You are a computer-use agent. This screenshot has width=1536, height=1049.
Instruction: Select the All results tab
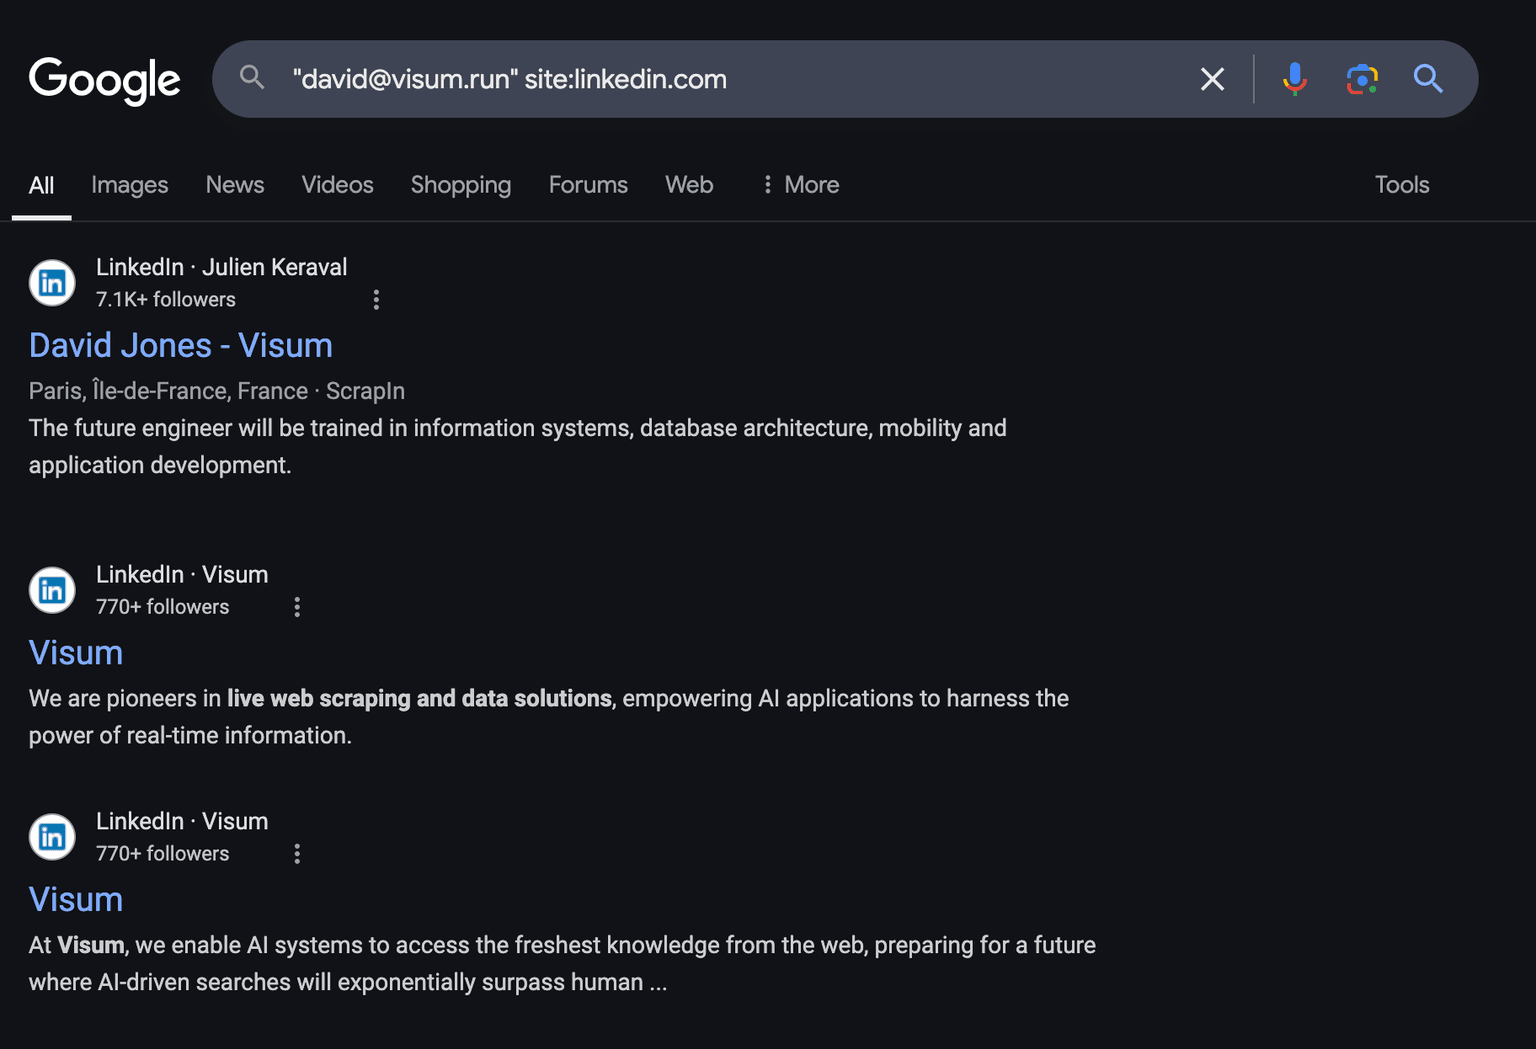(41, 185)
